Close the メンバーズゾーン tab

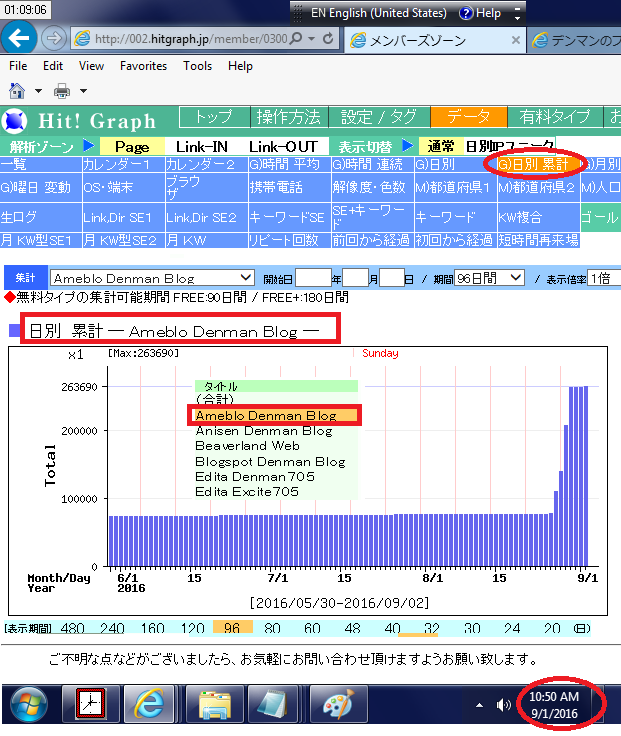[515, 40]
